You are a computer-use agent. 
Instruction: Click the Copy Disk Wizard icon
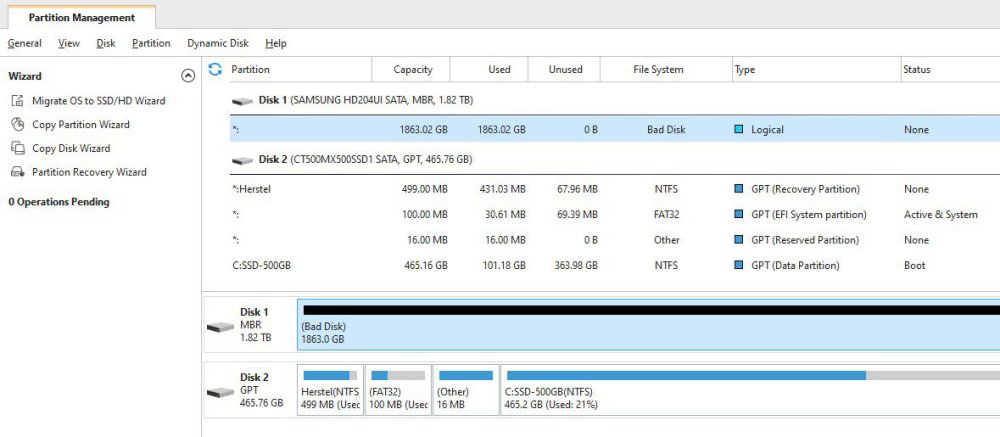point(16,148)
